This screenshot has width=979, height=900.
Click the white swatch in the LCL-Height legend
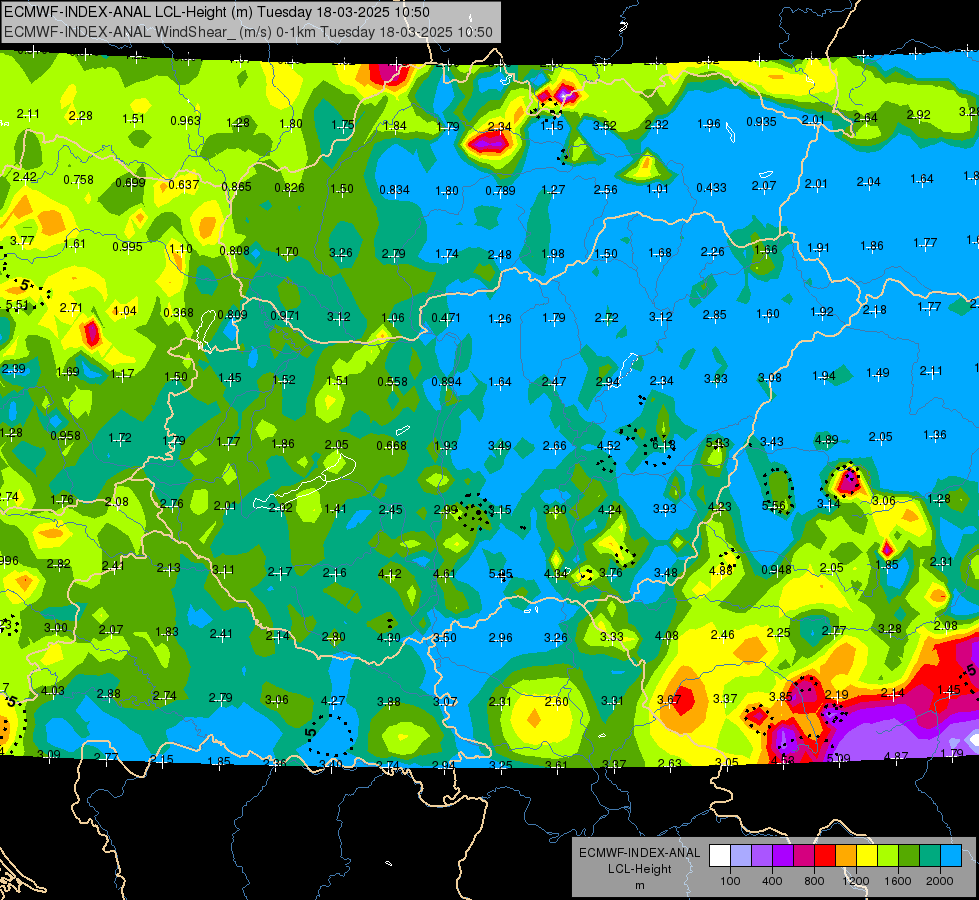[x=720, y=855]
